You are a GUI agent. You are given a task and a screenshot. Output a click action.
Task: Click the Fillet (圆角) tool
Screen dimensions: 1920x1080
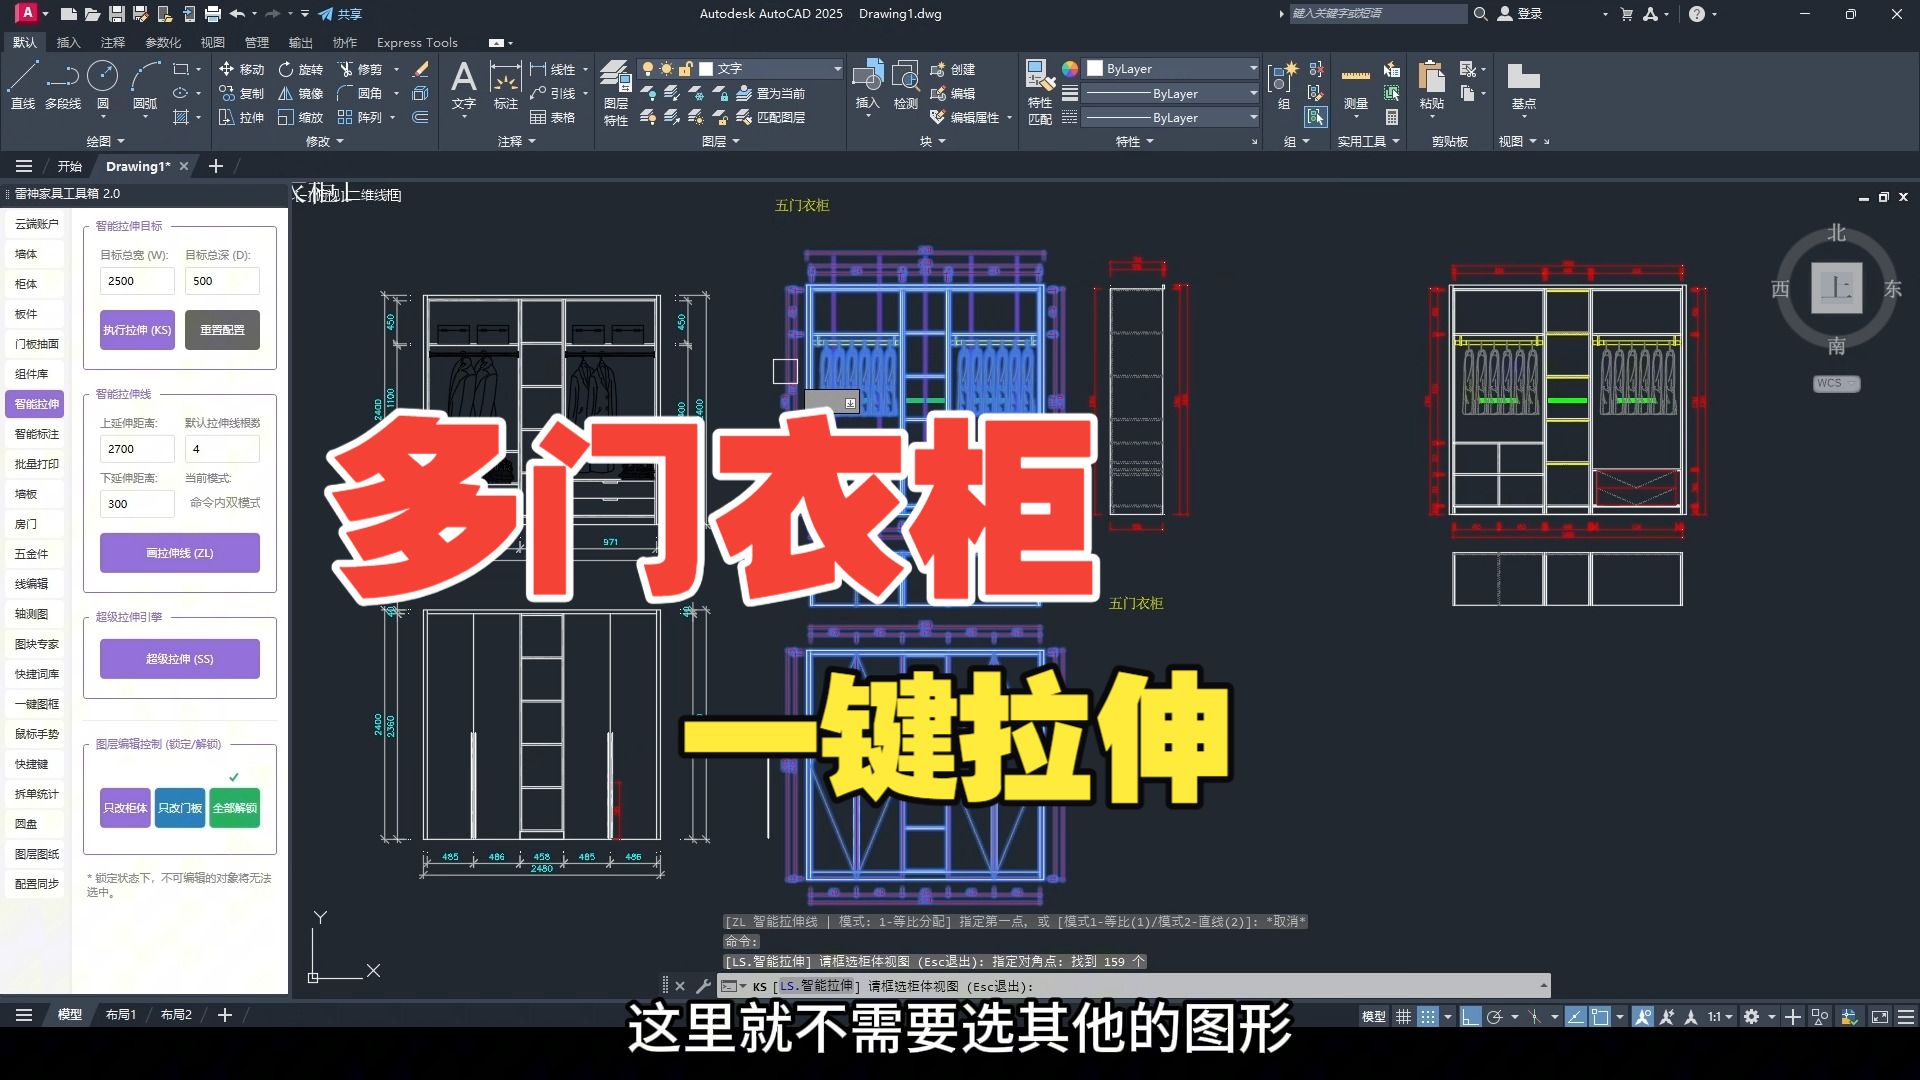360,93
